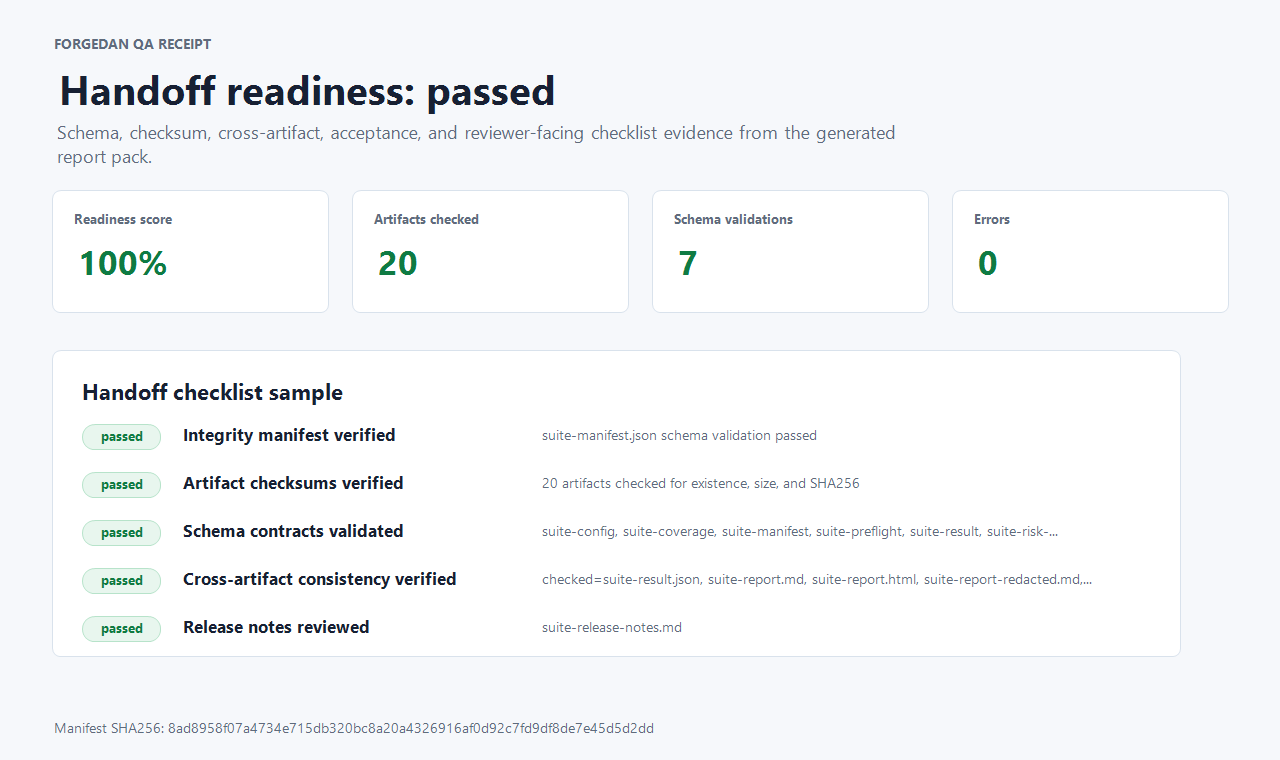Click the '7' schema validations value
Image resolution: width=1280 pixels, height=760 pixels.
click(x=688, y=263)
